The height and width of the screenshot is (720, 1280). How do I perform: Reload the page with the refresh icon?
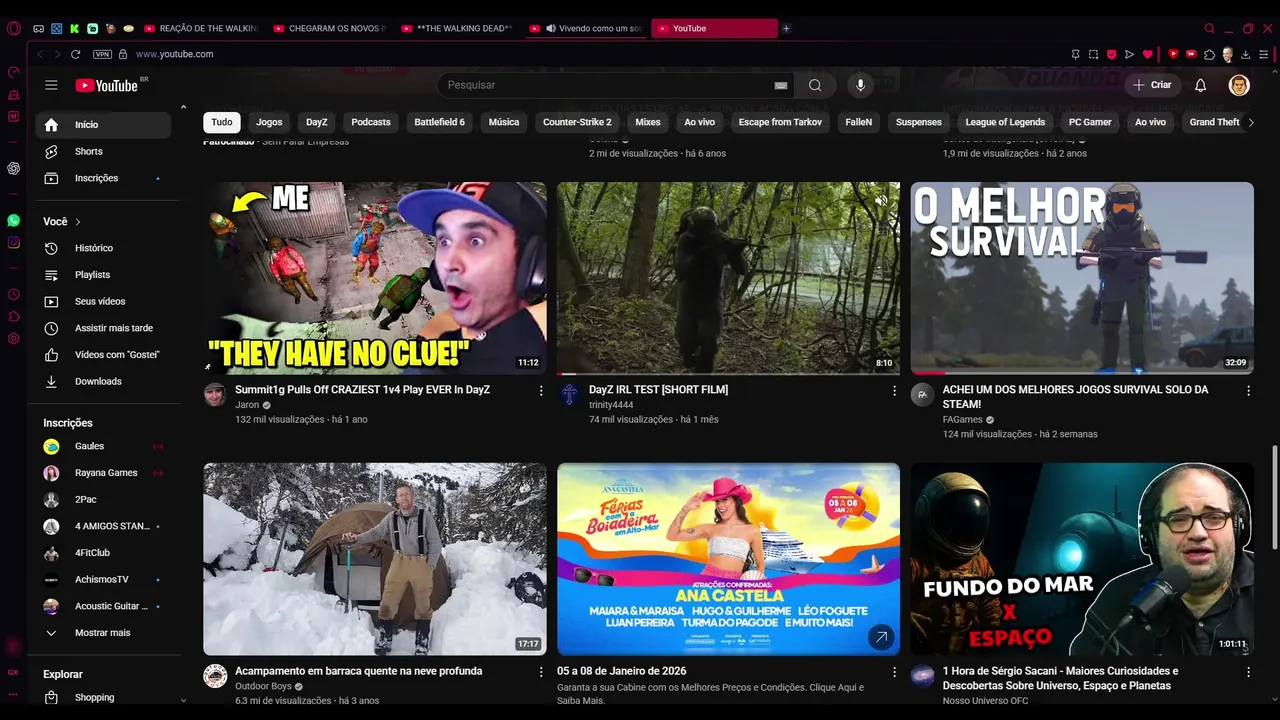pyautogui.click(x=75, y=54)
